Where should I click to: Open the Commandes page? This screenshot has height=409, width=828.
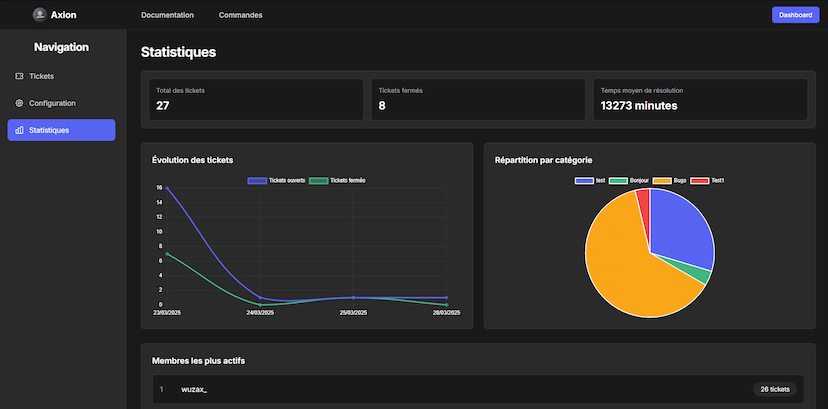pos(241,15)
